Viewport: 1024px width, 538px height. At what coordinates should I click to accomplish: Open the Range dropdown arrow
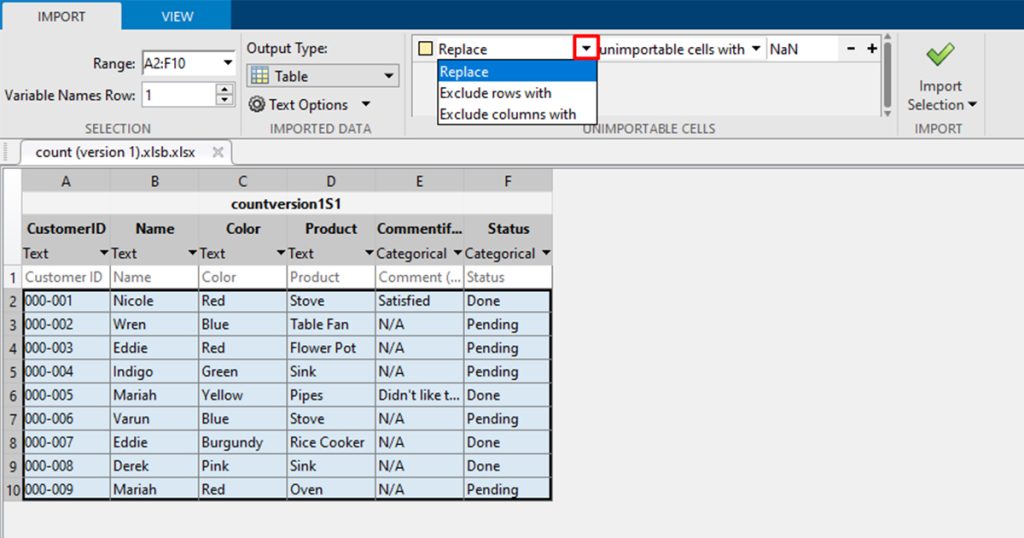pos(228,64)
